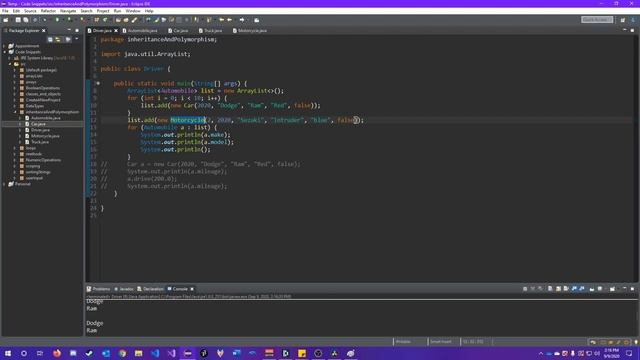Image resolution: width=640 pixels, height=360 pixels.
Task: Open the Run menu
Action: tap(118, 11)
